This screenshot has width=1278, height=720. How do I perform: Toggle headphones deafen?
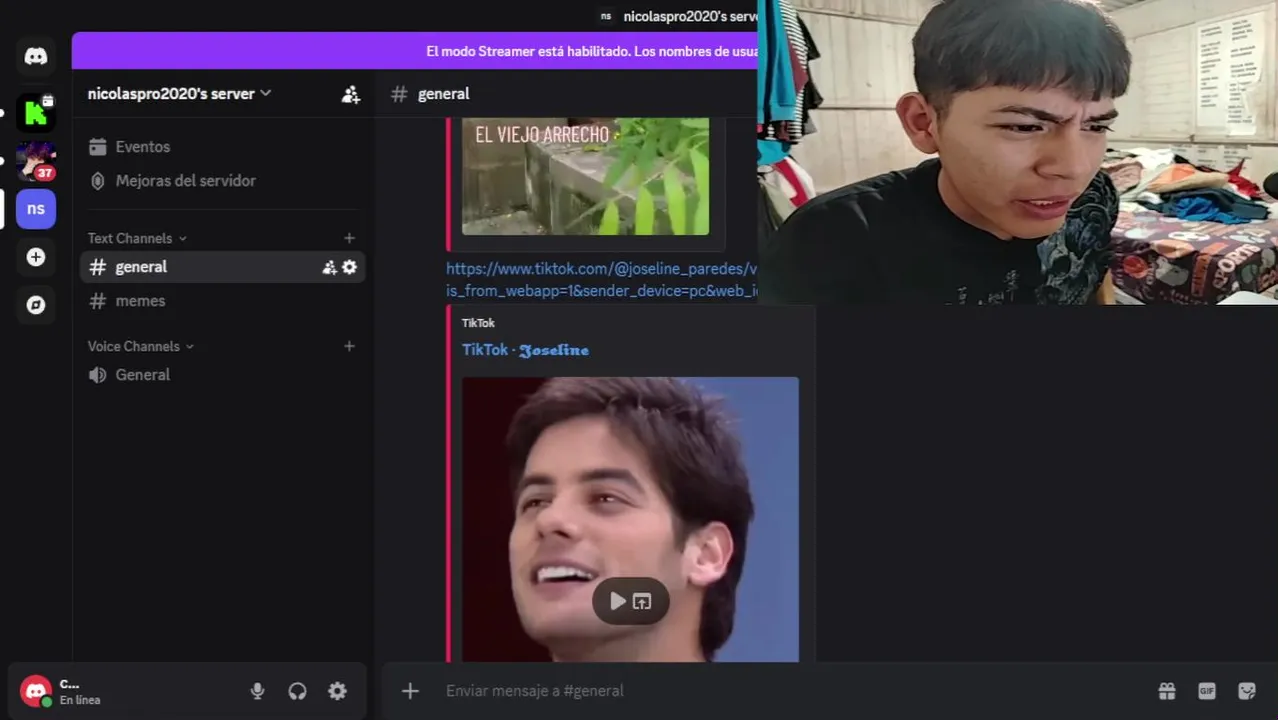click(297, 691)
